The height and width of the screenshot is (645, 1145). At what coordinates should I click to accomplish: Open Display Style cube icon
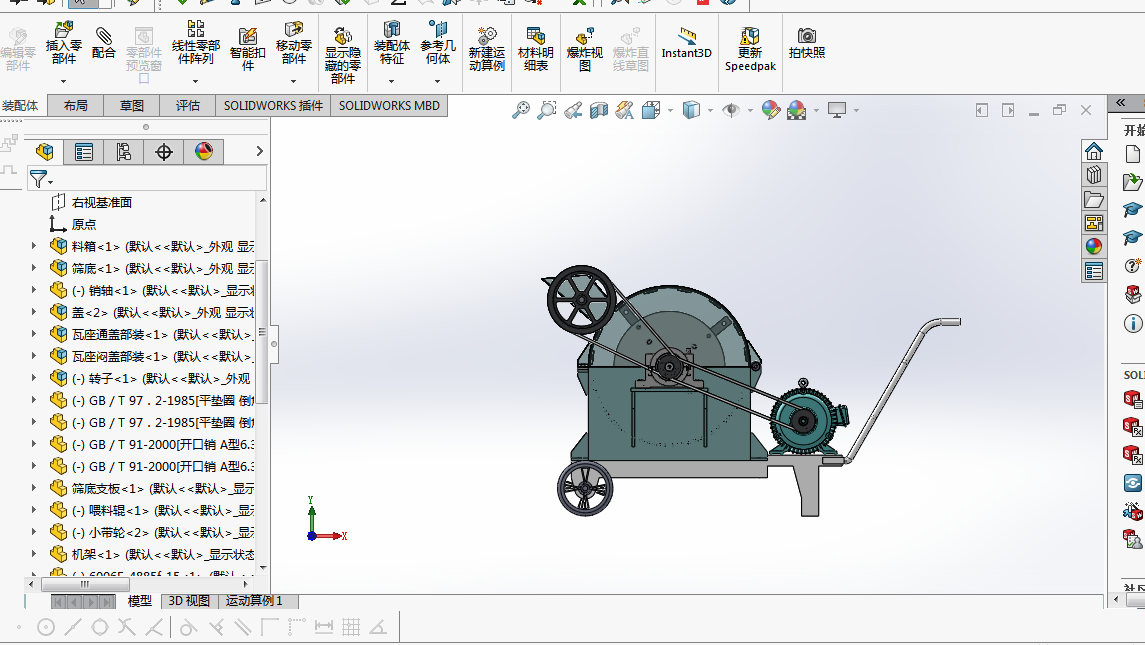[x=691, y=110]
